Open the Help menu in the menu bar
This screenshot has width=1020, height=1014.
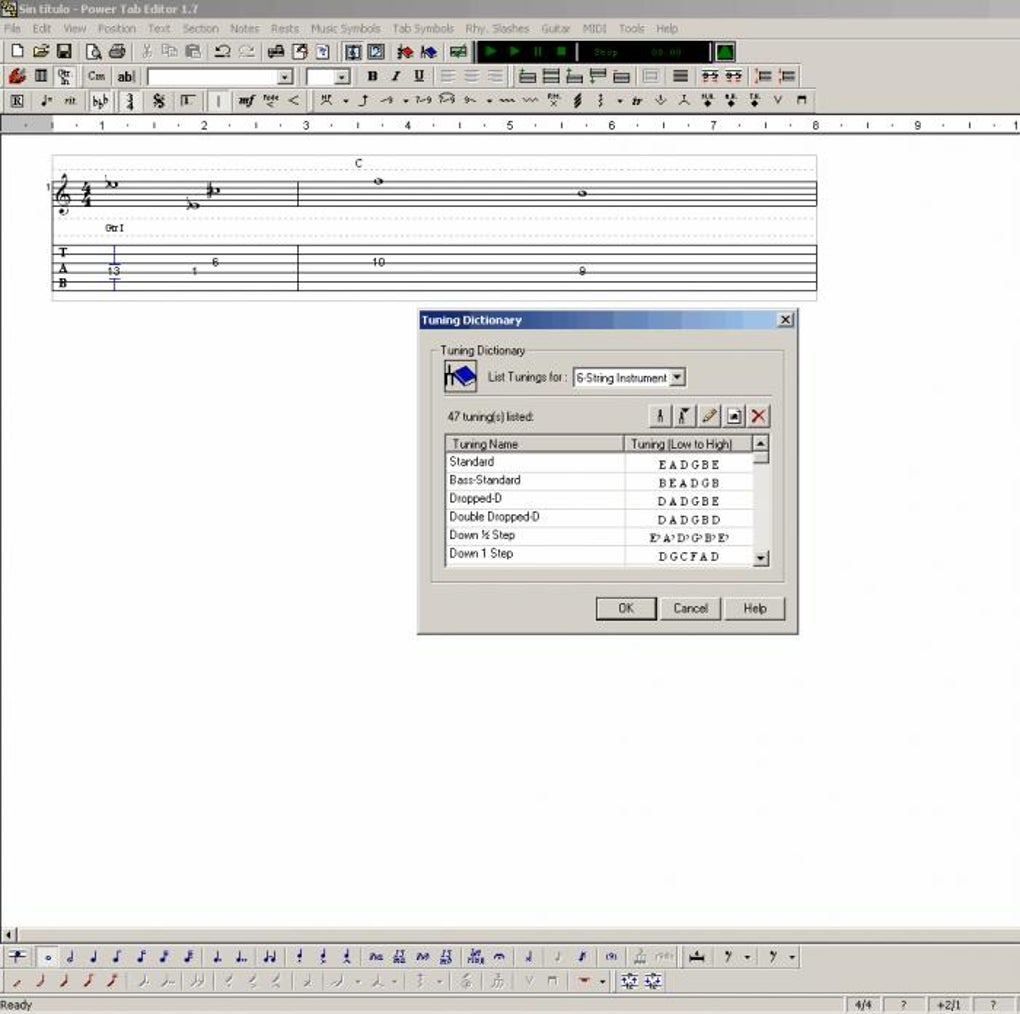pos(667,29)
